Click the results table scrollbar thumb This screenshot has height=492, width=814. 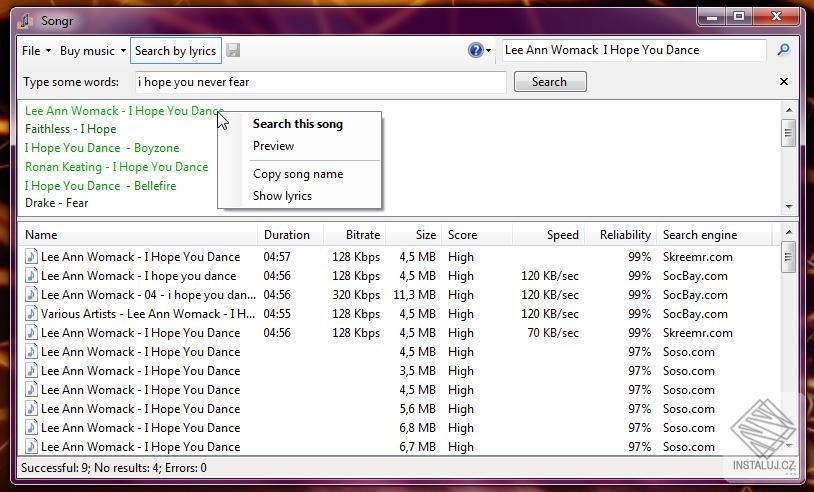point(789,257)
